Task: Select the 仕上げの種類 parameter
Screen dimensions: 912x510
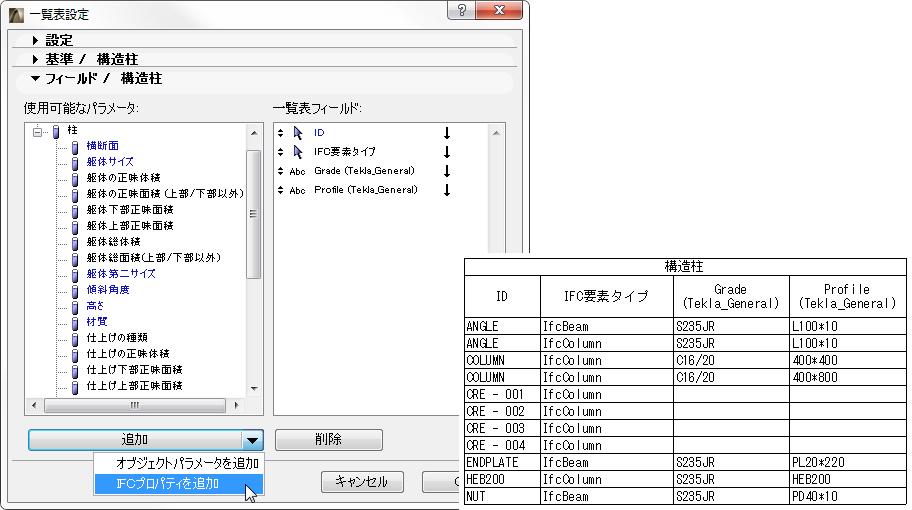Action: [x=117, y=337]
